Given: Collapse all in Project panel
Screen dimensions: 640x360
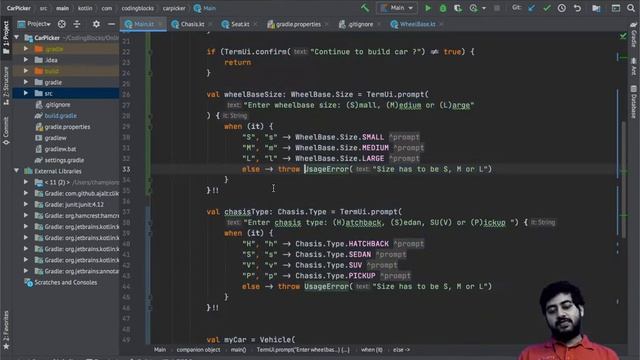Looking at the screenshot, I should click(x=77, y=24).
